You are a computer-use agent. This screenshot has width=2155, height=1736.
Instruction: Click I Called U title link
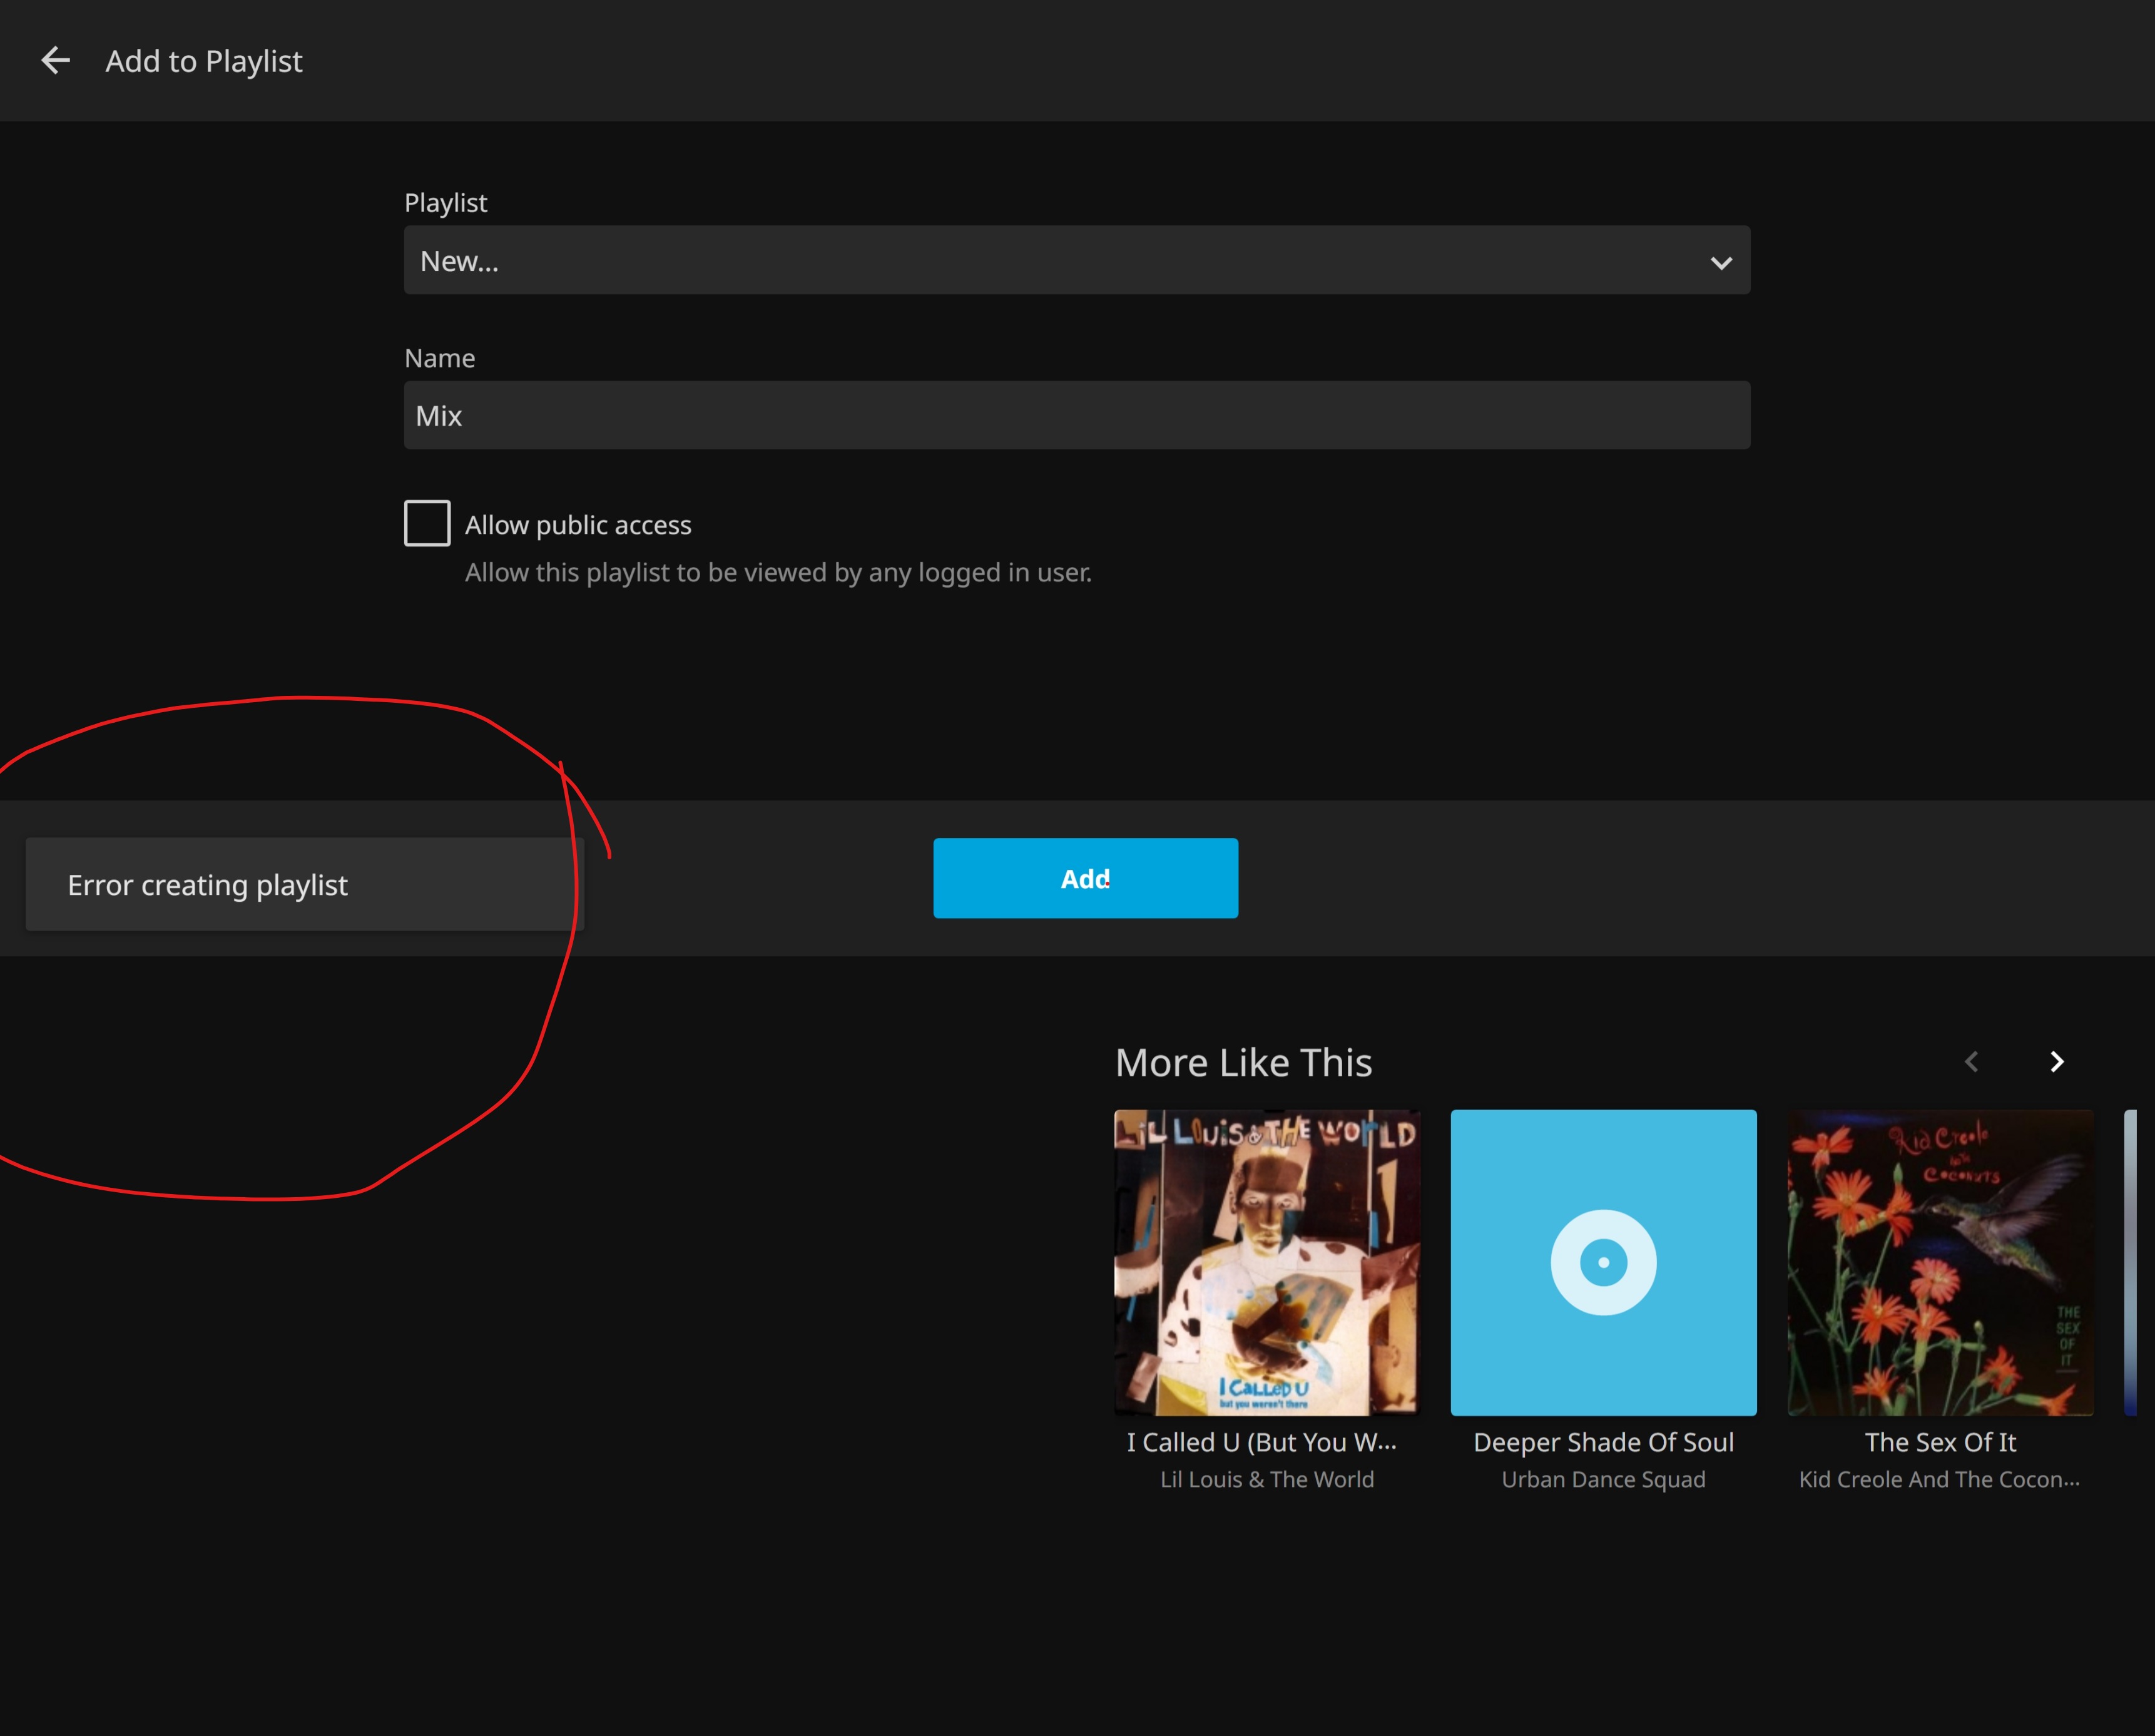(1262, 1442)
